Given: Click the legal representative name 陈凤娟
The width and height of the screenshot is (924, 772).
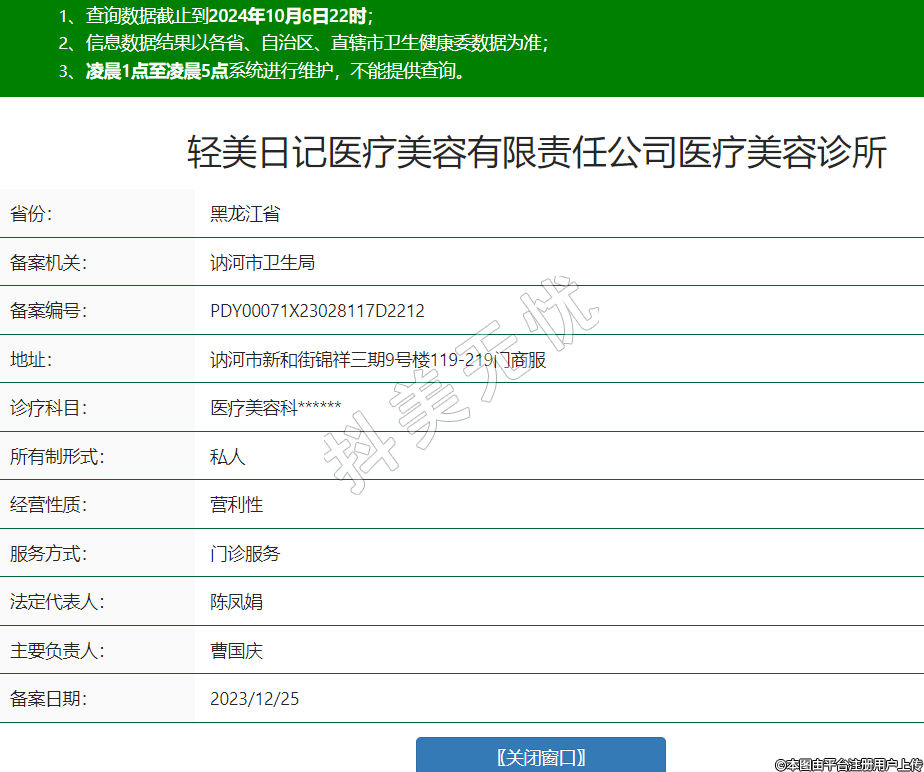Looking at the screenshot, I should (x=236, y=602).
